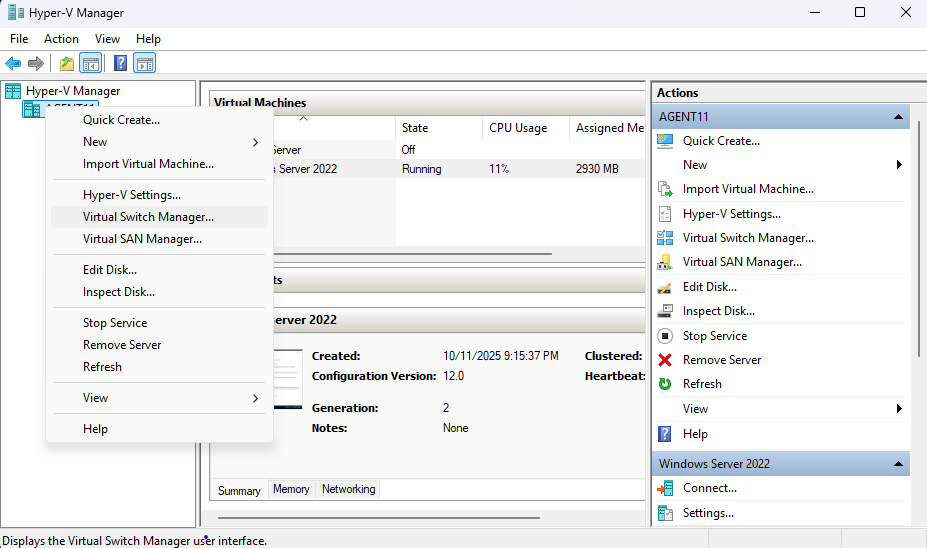Screen dimensions: 927x548
Task: Click the Up one level folder icon
Action: tap(67, 63)
